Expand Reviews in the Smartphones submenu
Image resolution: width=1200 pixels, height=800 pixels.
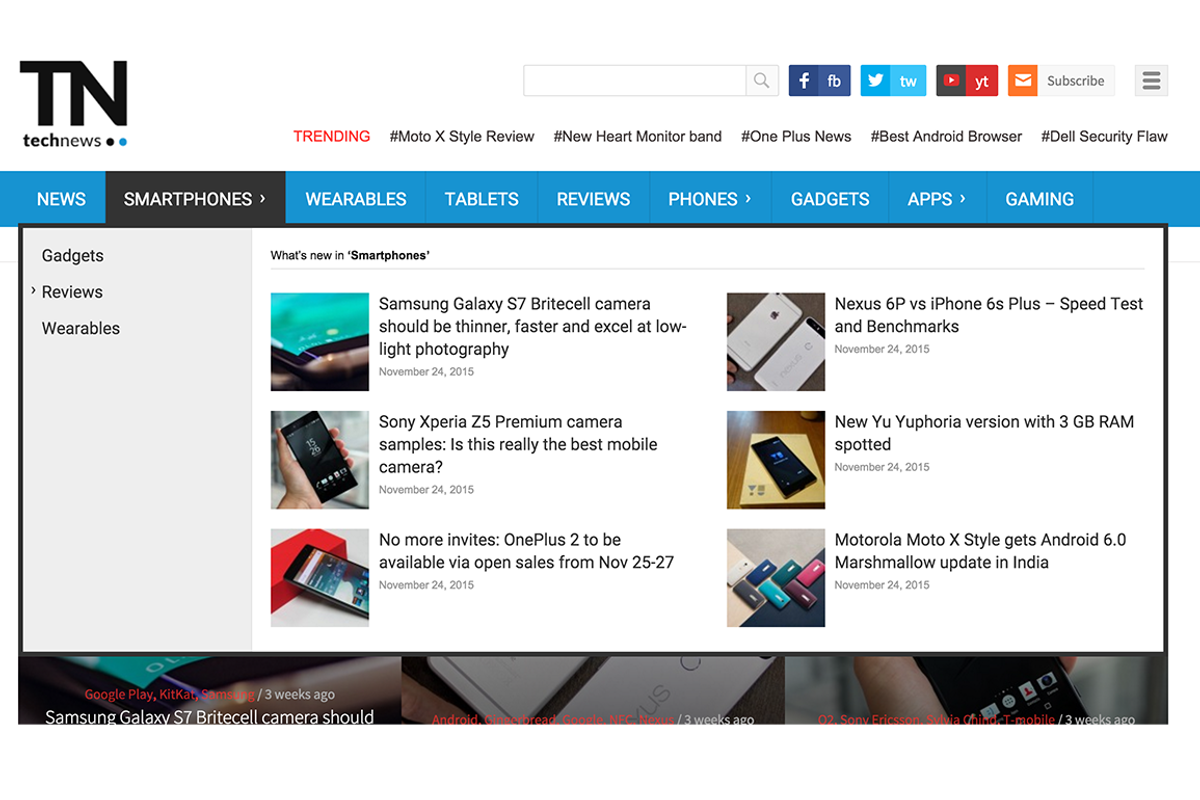tap(72, 292)
